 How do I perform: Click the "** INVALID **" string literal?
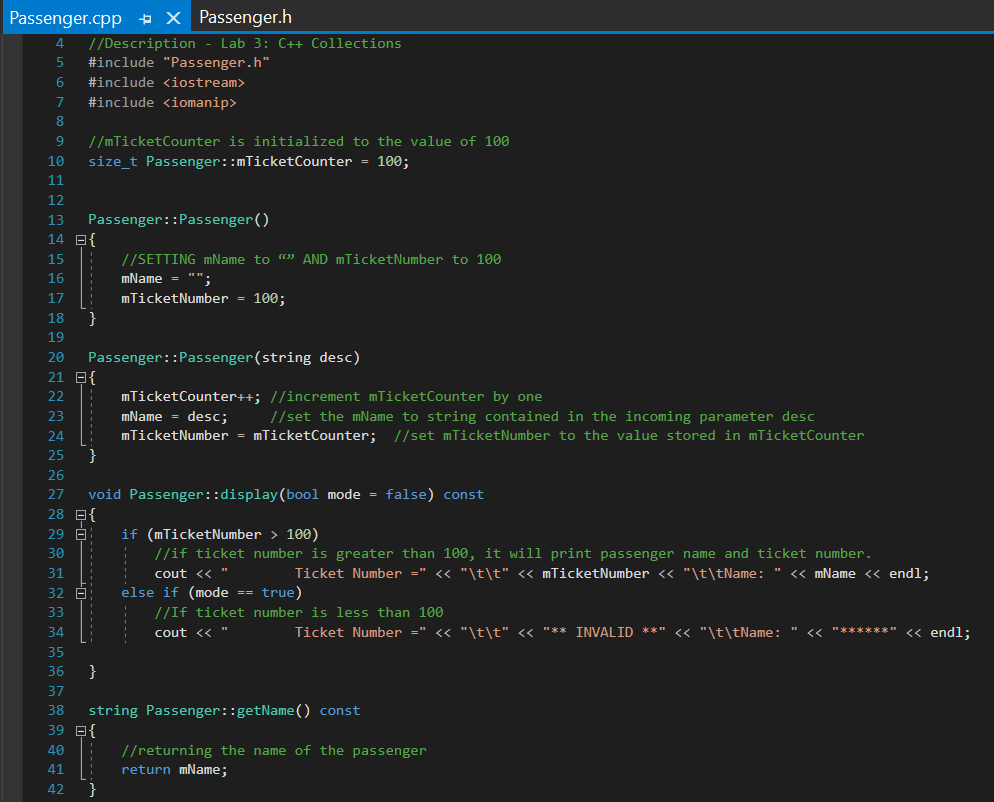(x=604, y=632)
